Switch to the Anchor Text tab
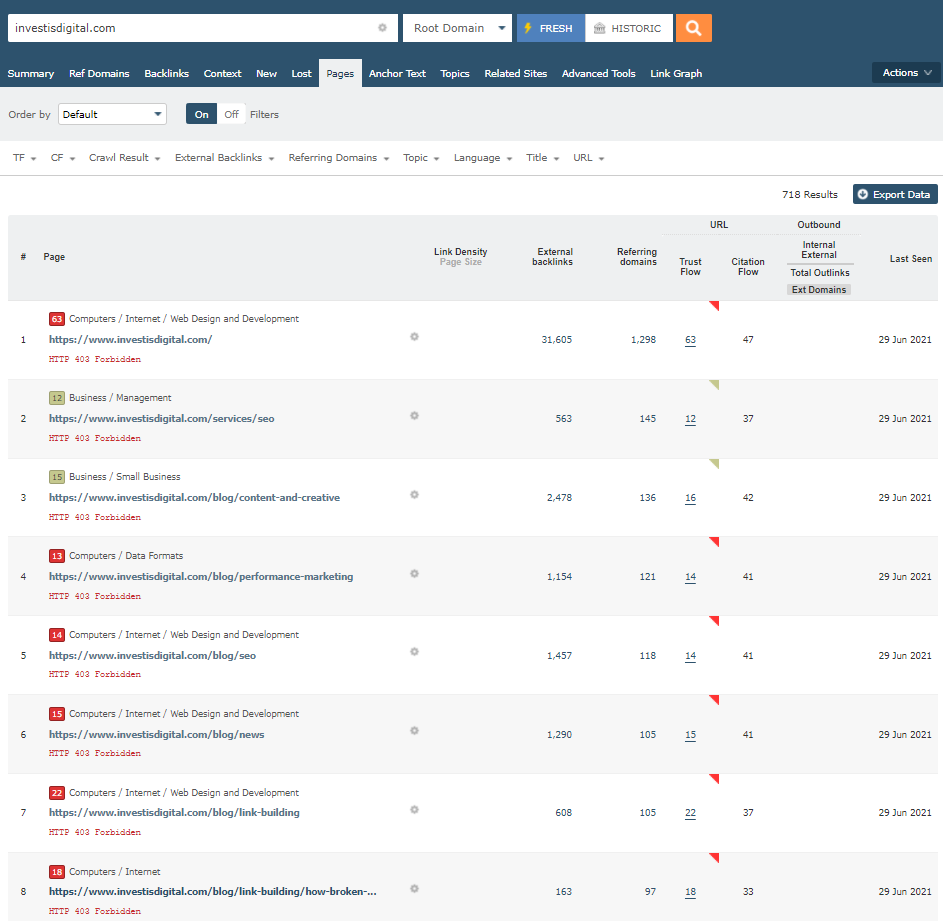943x921 pixels. click(x=397, y=73)
